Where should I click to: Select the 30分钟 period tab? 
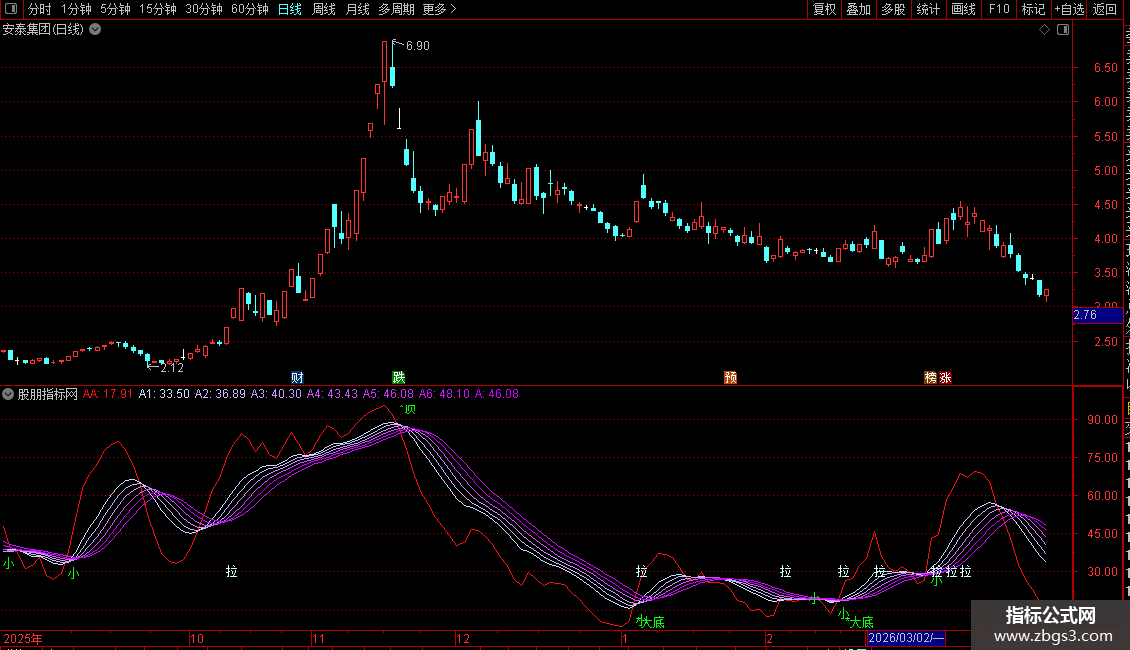(204, 9)
